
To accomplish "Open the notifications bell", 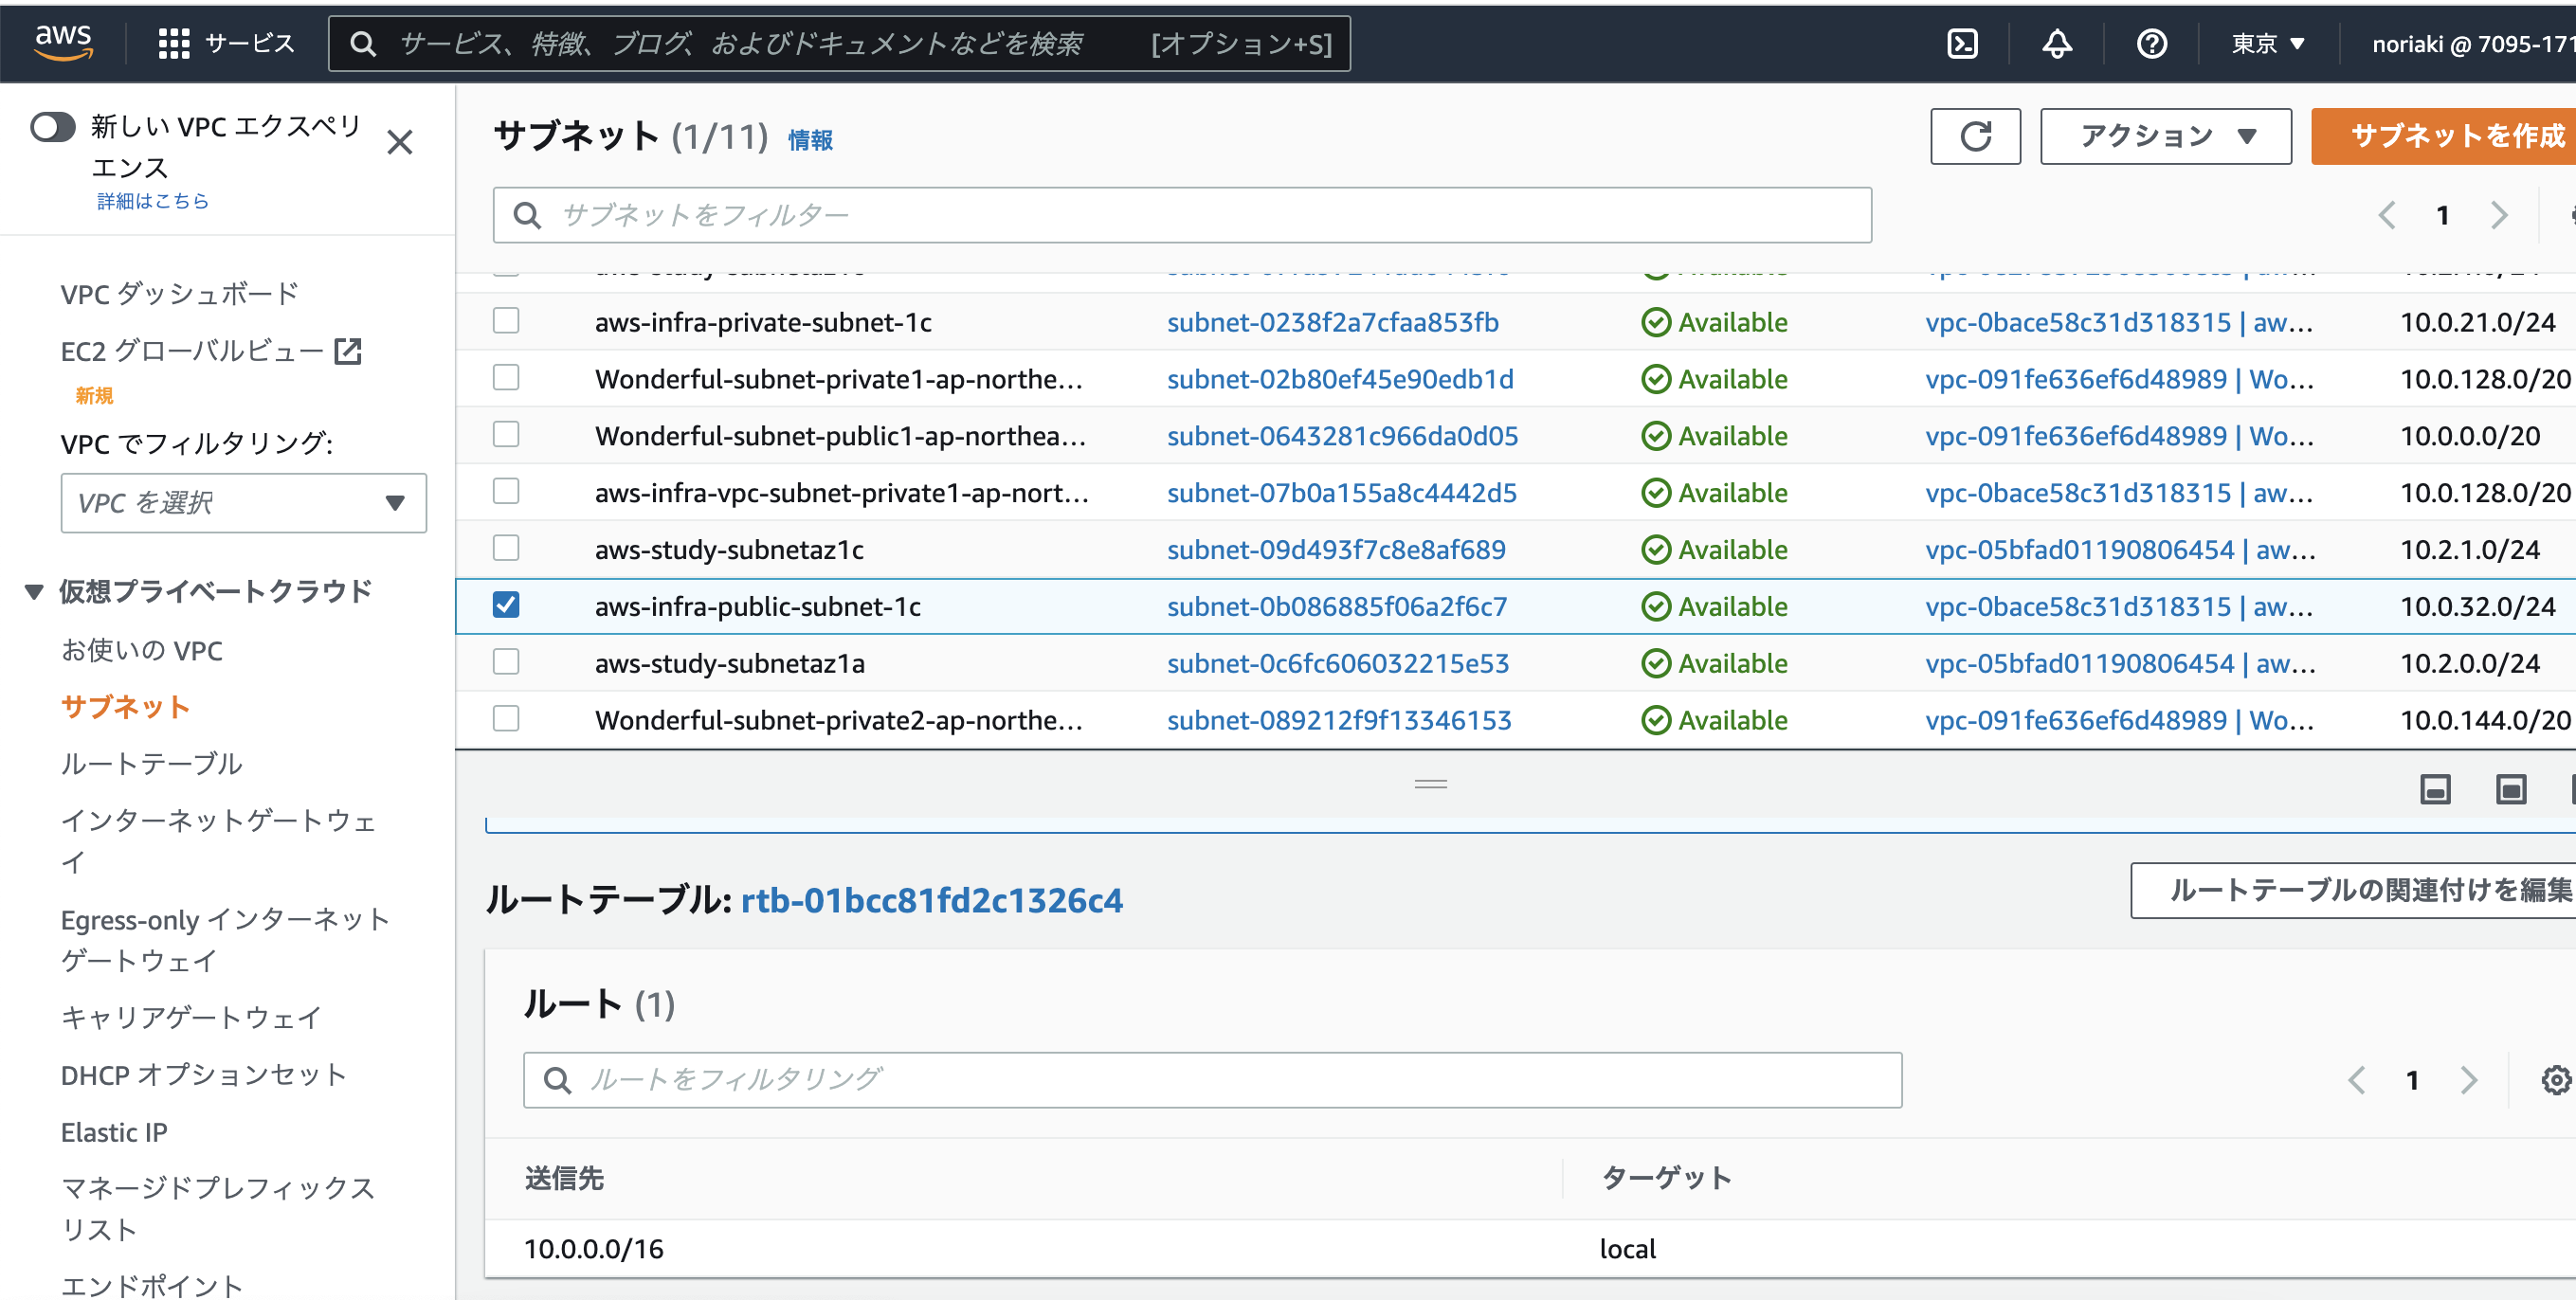I will [x=2057, y=43].
